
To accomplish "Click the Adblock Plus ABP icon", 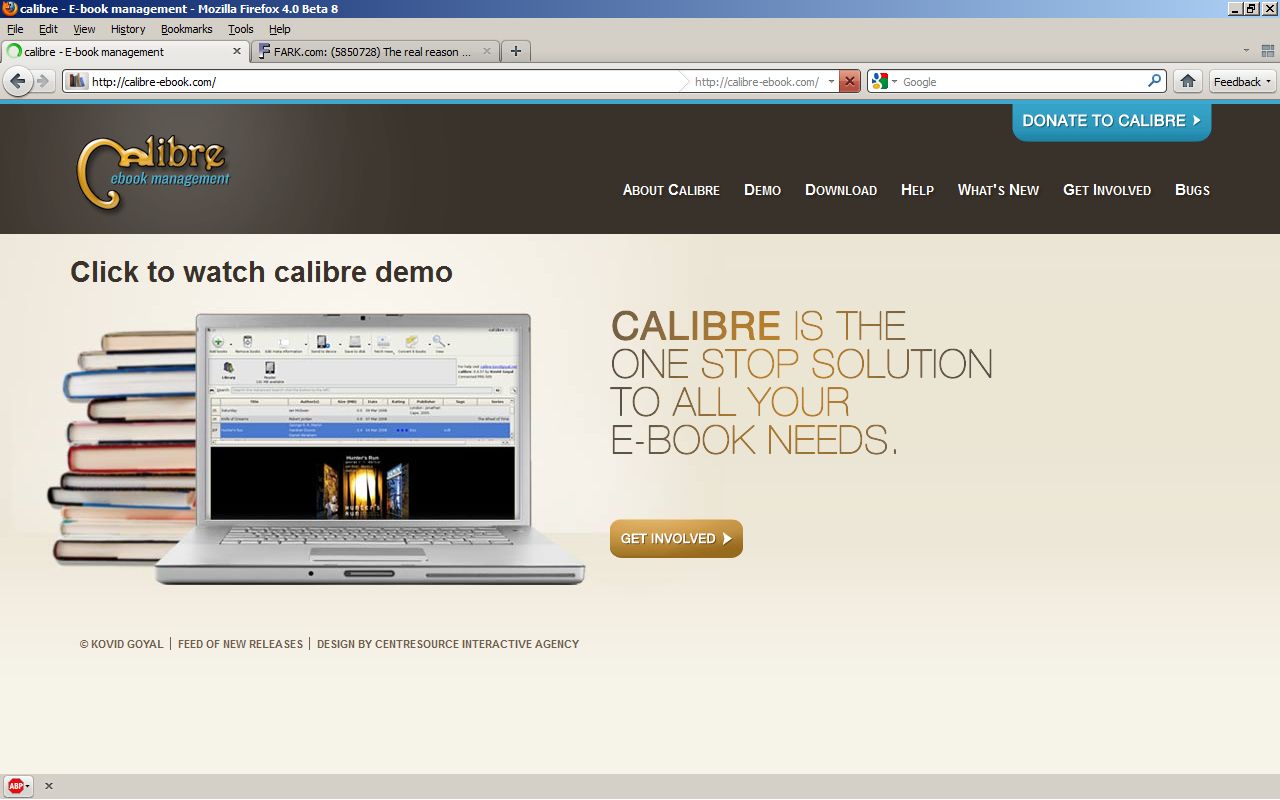I will 15,786.
